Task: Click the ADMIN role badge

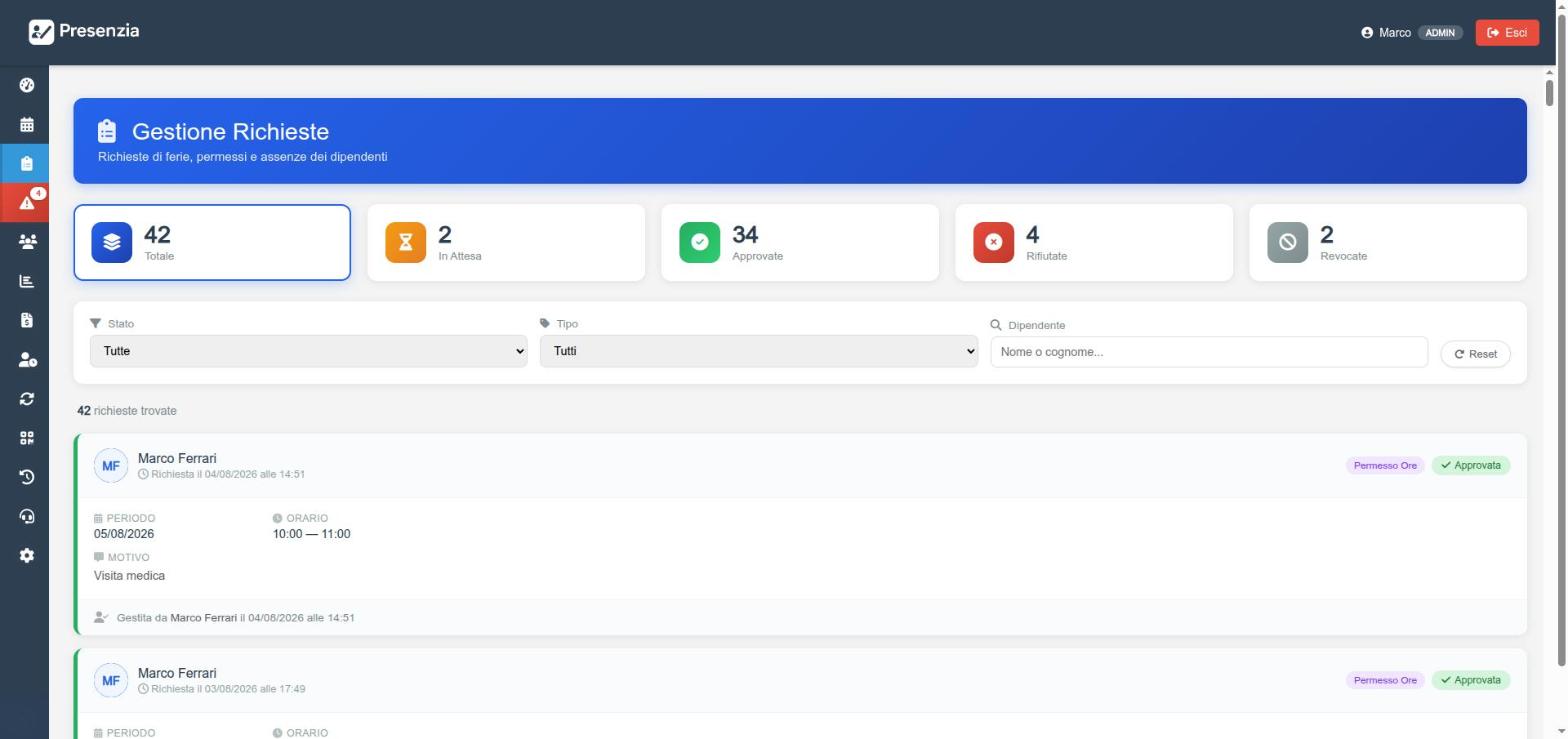Action: pyautogui.click(x=1440, y=33)
